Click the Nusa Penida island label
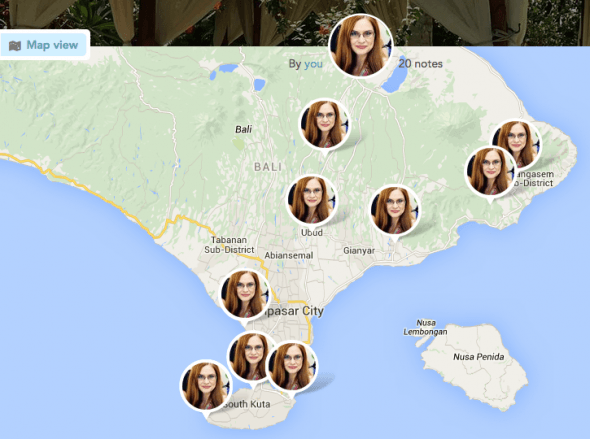590x439 pixels. pyautogui.click(x=478, y=357)
